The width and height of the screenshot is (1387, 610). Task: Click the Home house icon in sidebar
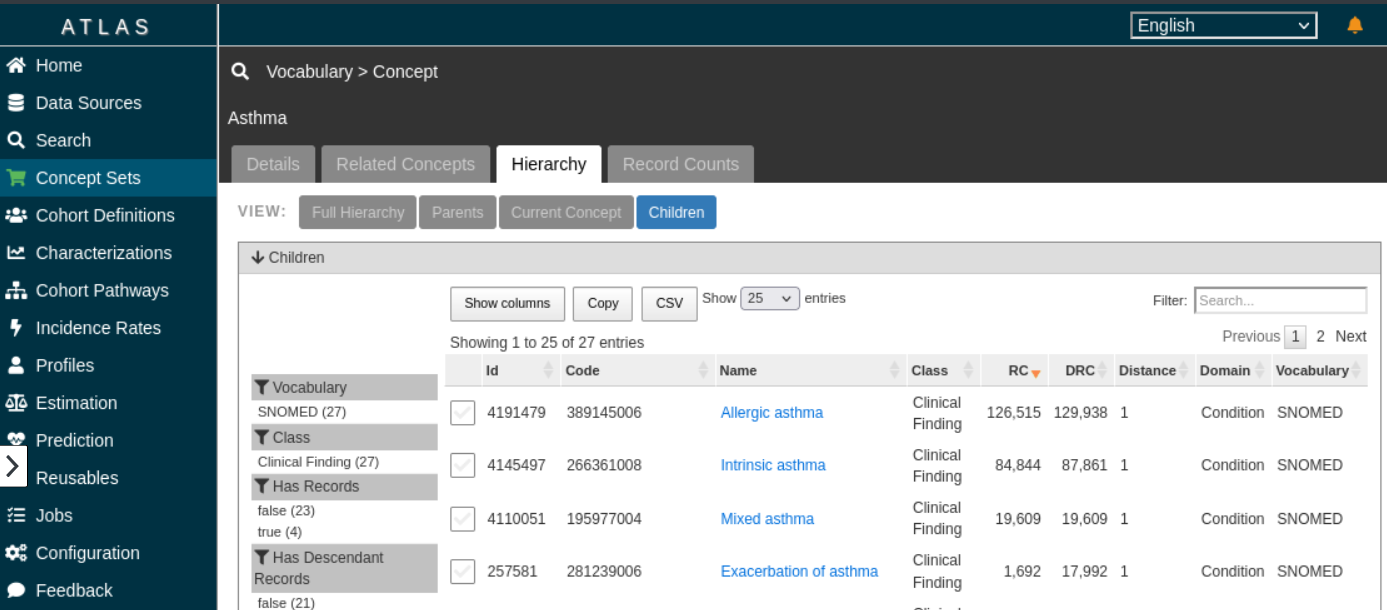[16, 66]
